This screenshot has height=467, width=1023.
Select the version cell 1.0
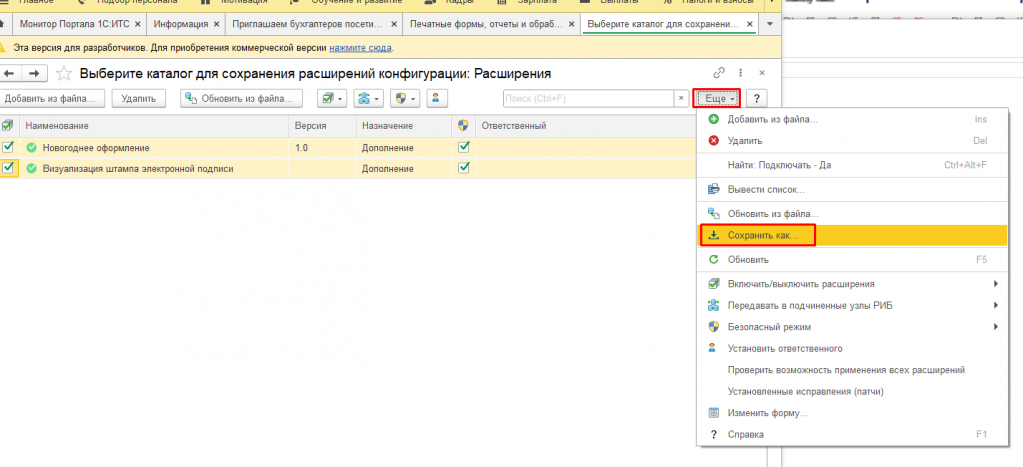click(x=323, y=148)
